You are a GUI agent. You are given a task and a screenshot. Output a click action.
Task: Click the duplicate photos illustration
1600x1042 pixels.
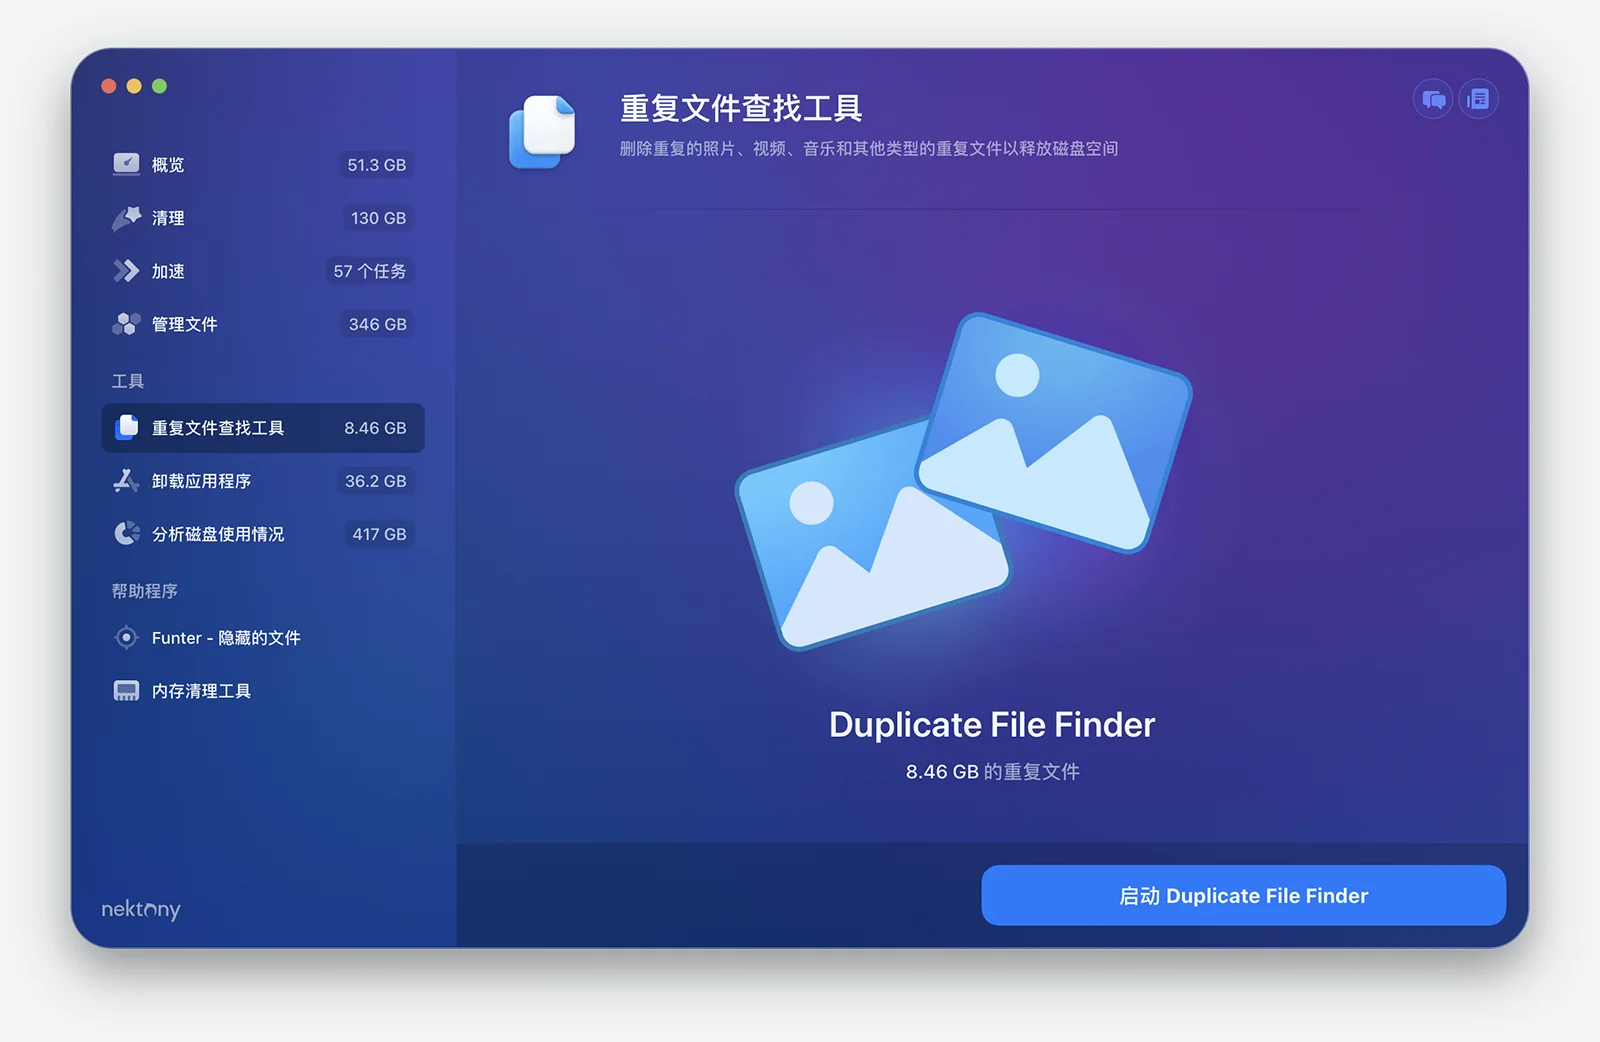[964, 482]
